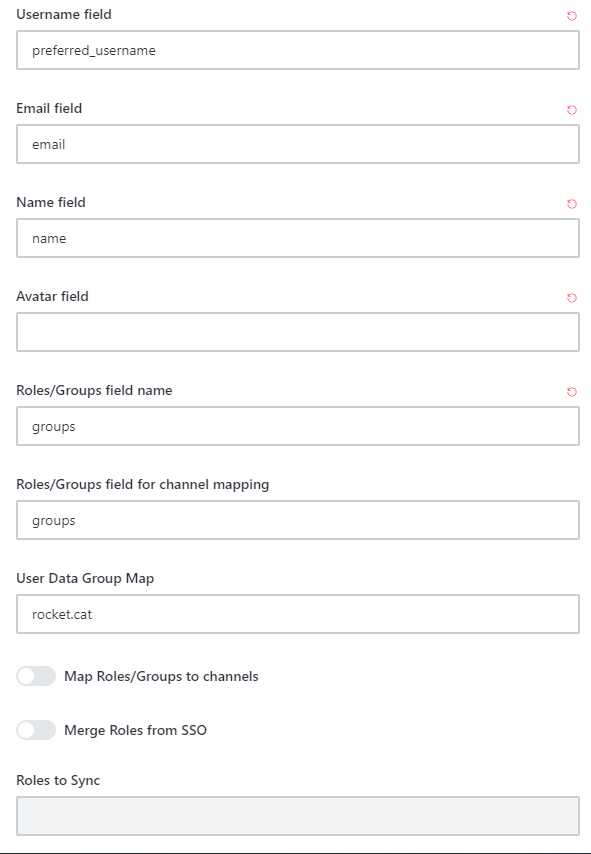Select the Email field input containing email

point(298,144)
